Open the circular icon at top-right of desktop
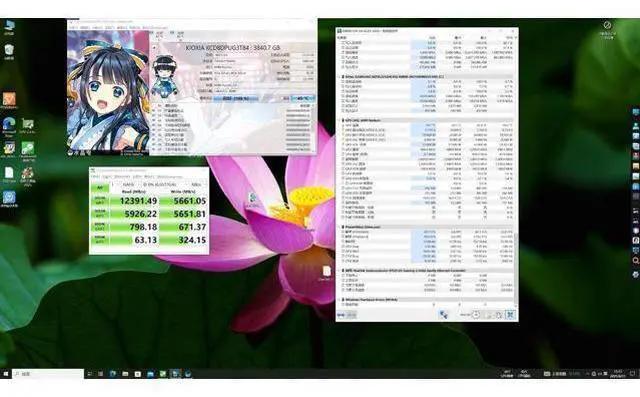The width and height of the screenshot is (640, 397). coord(607,29)
